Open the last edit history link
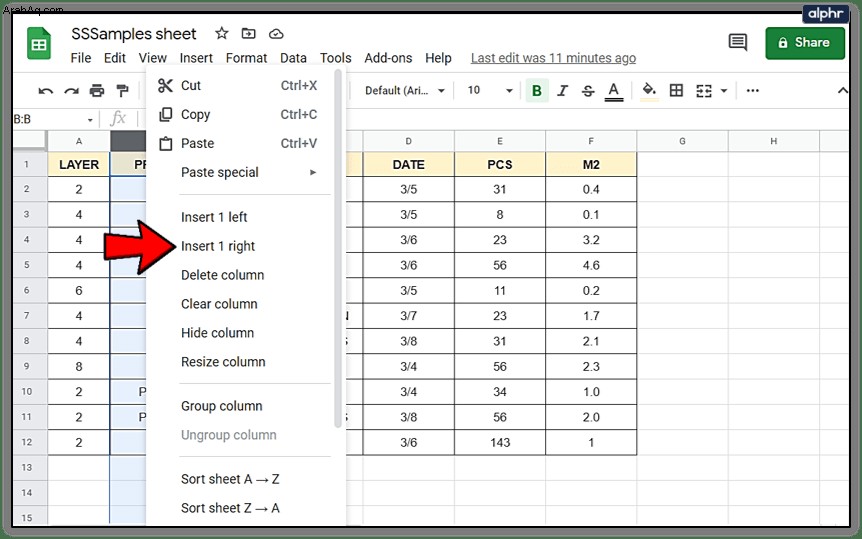 pos(553,58)
